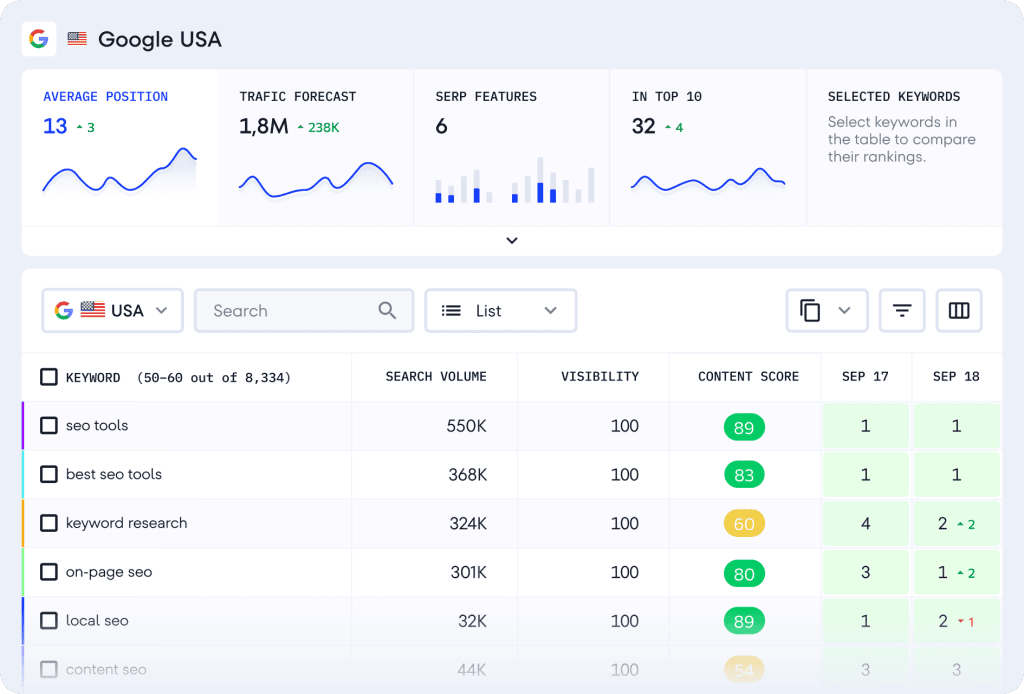Click the list view icon
Screen dimensions: 1024x694
coord(451,311)
